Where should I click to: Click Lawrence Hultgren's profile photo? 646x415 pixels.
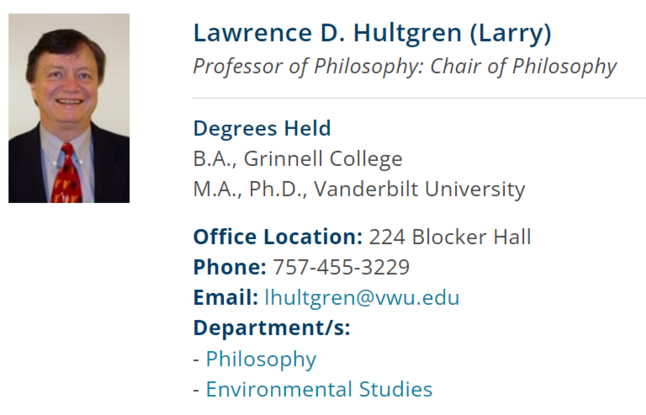tap(69, 108)
